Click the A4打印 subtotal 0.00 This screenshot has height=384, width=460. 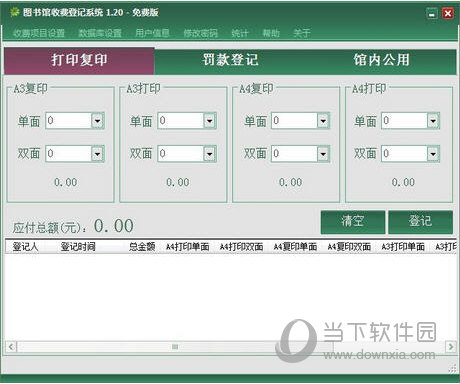pyautogui.click(x=403, y=182)
